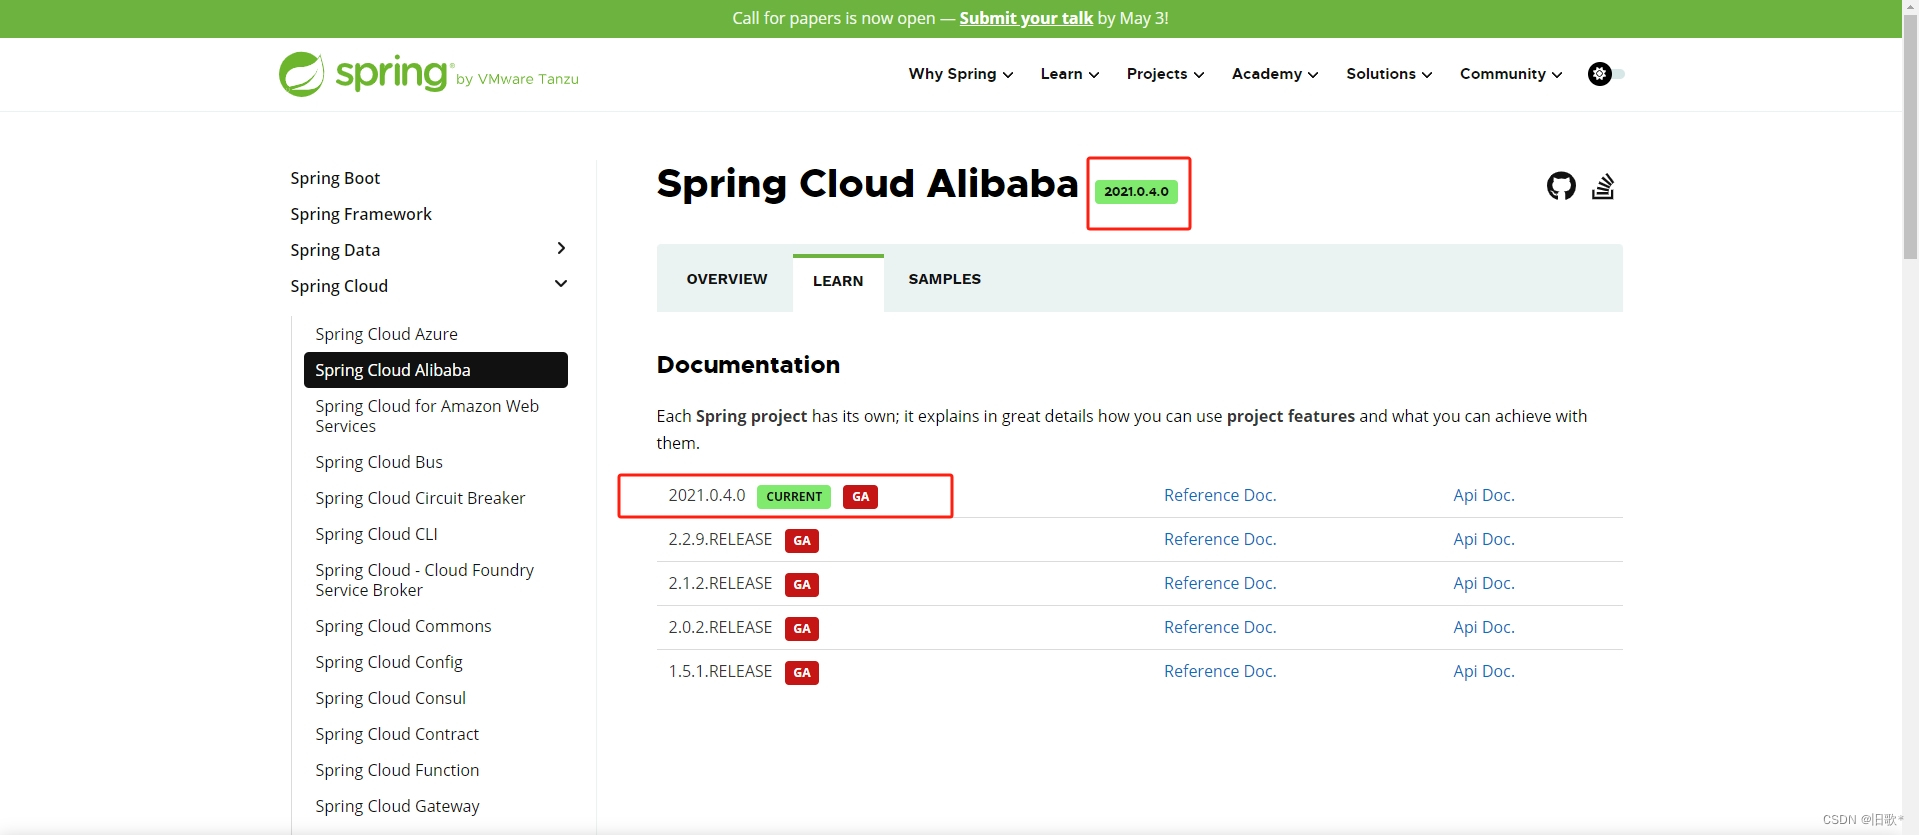Toggle the dark mode theme switch

click(1606, 74)
